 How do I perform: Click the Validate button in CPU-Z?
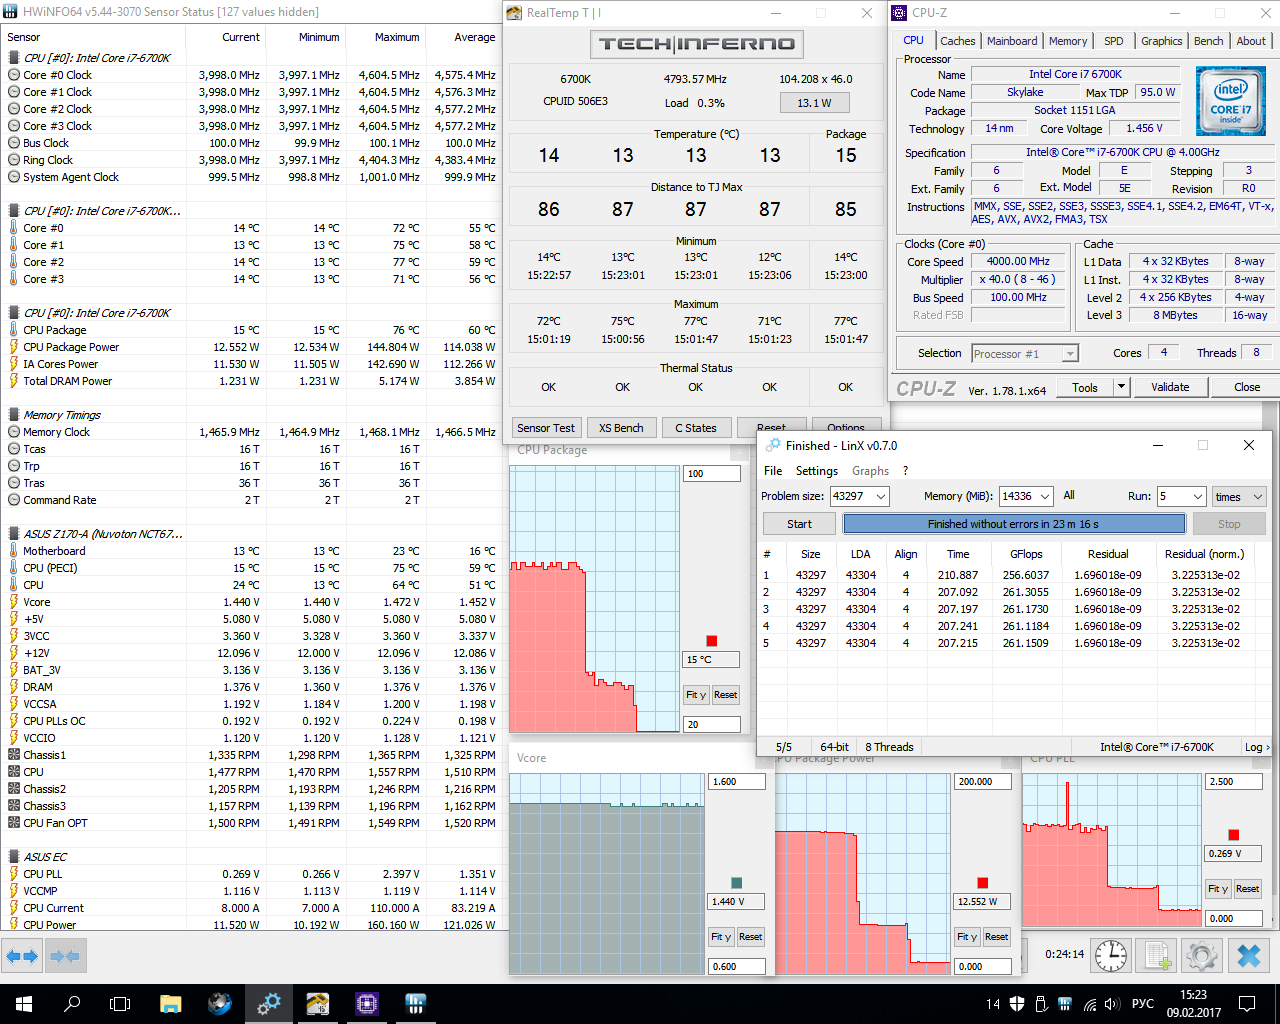click(1170, 387)
